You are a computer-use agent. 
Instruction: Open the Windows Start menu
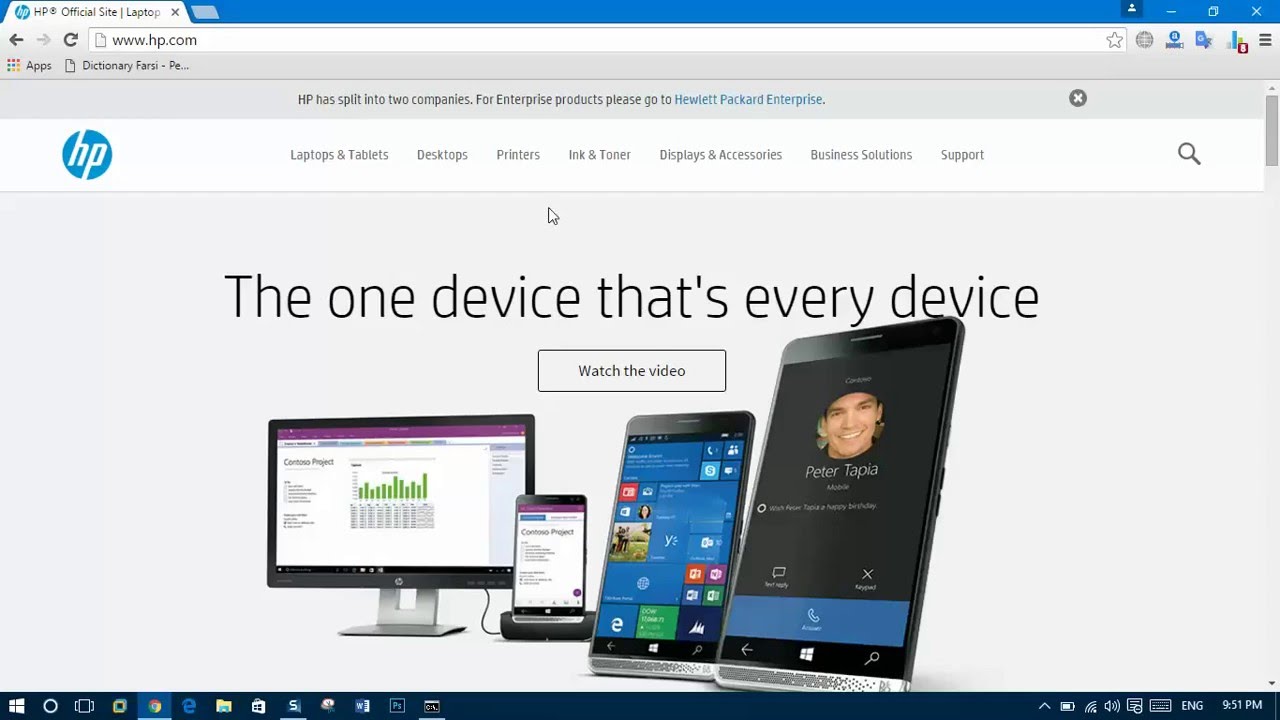(16, 706)
